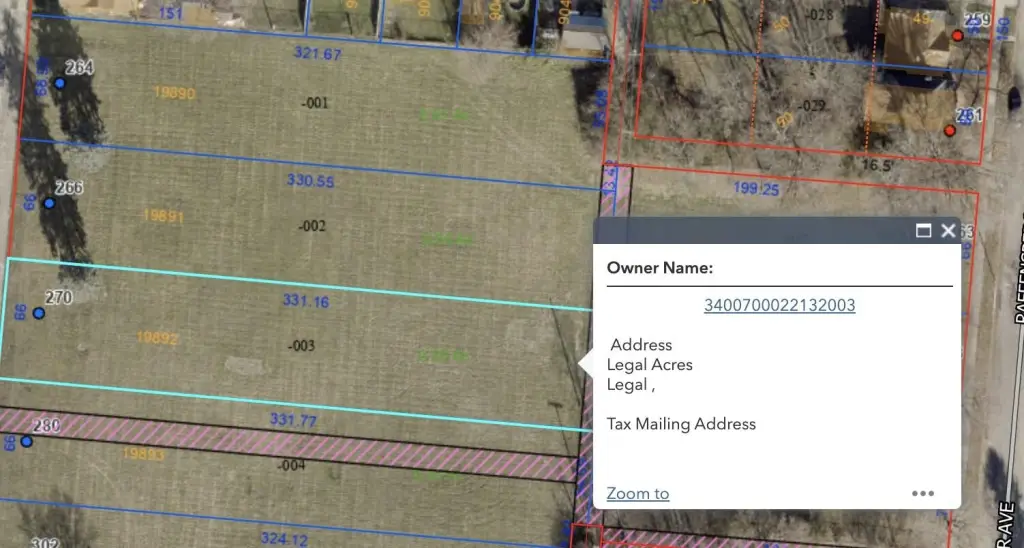Open parcel link 3400700022132003

779,306
